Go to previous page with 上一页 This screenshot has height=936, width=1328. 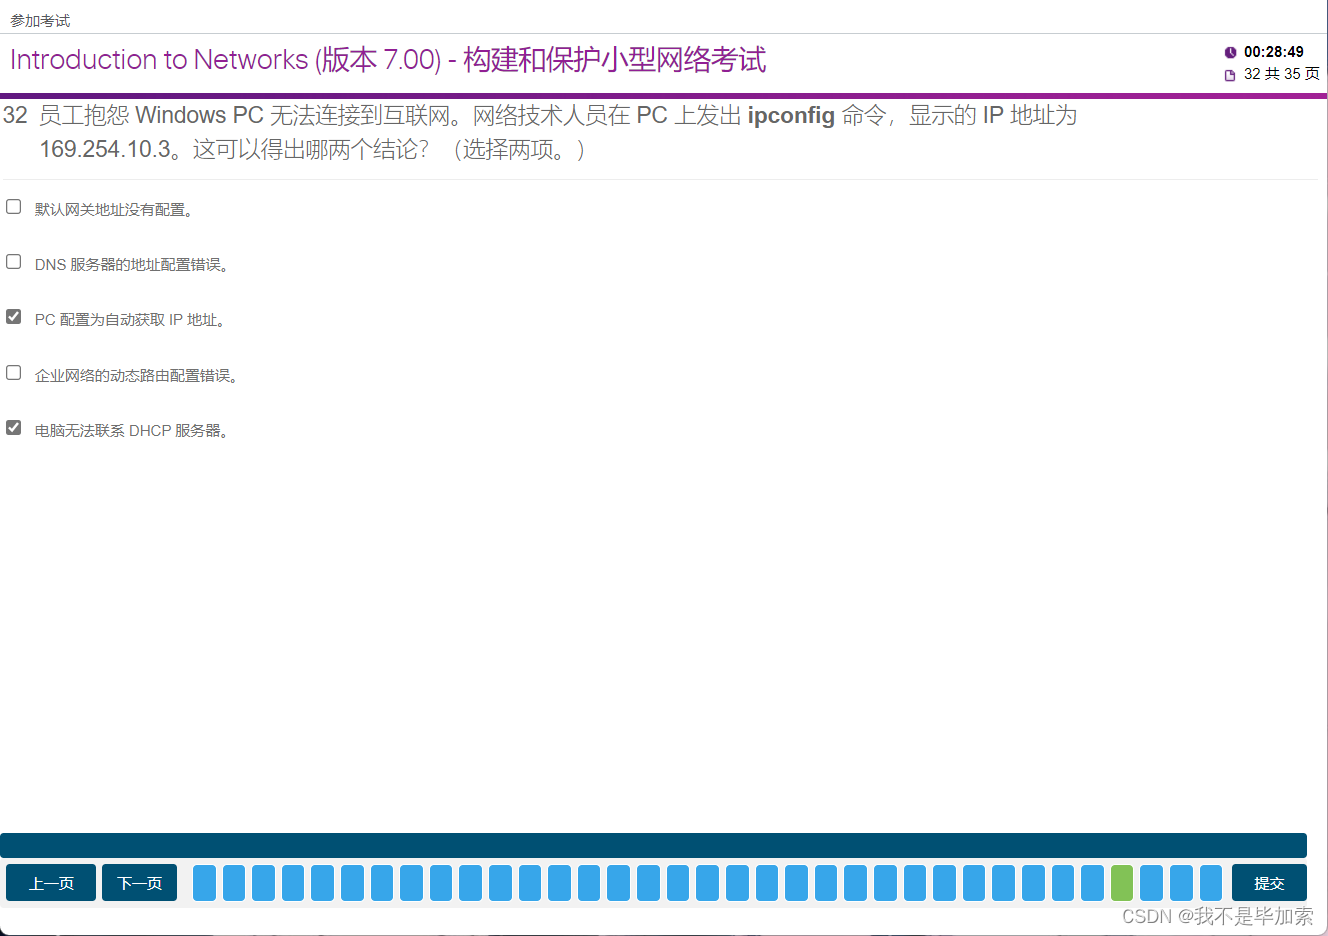[x=51, y=883]
